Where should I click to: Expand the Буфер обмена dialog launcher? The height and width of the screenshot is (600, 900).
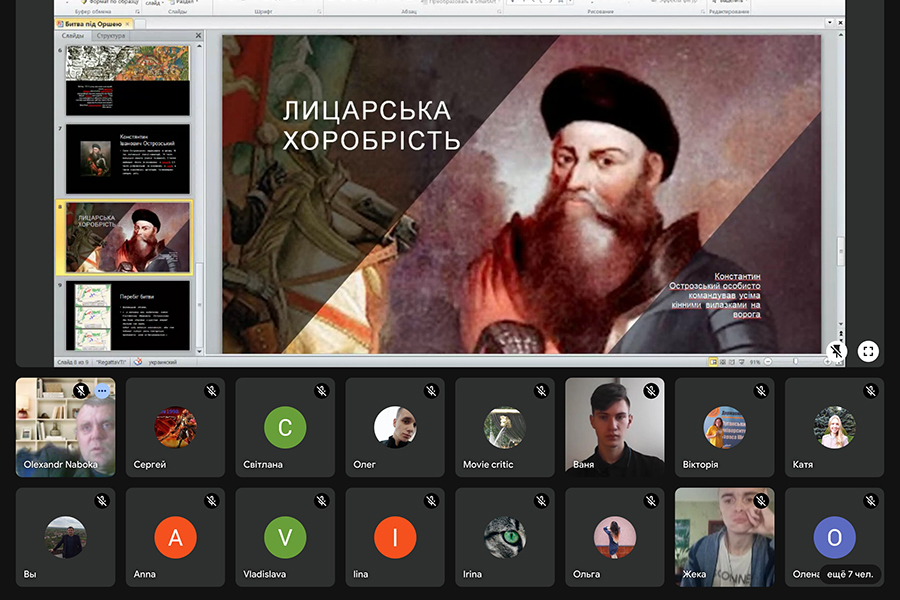pyautogui.click(x=137, y=11)
